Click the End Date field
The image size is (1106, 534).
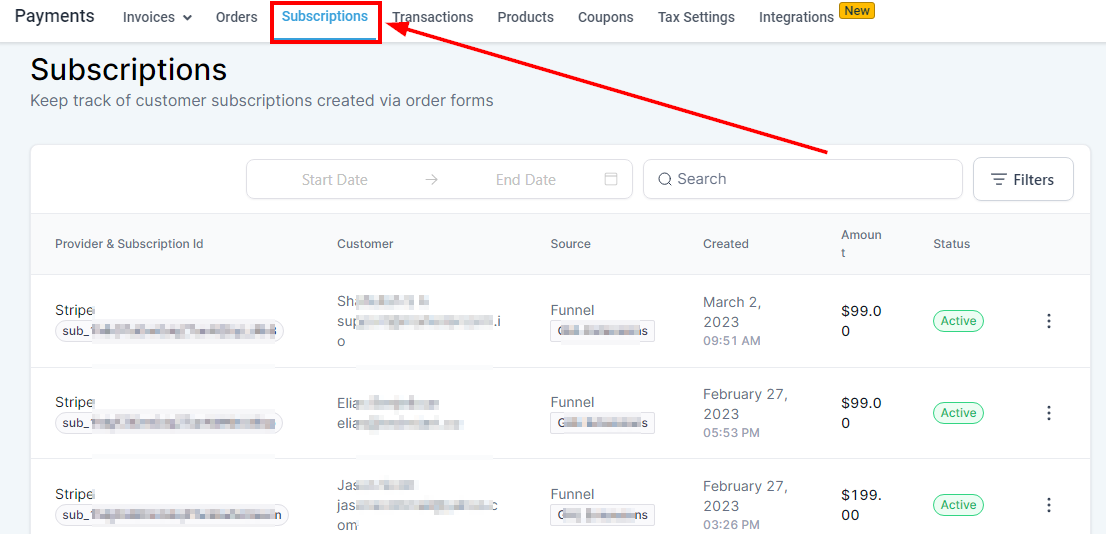tap(525, 180)
